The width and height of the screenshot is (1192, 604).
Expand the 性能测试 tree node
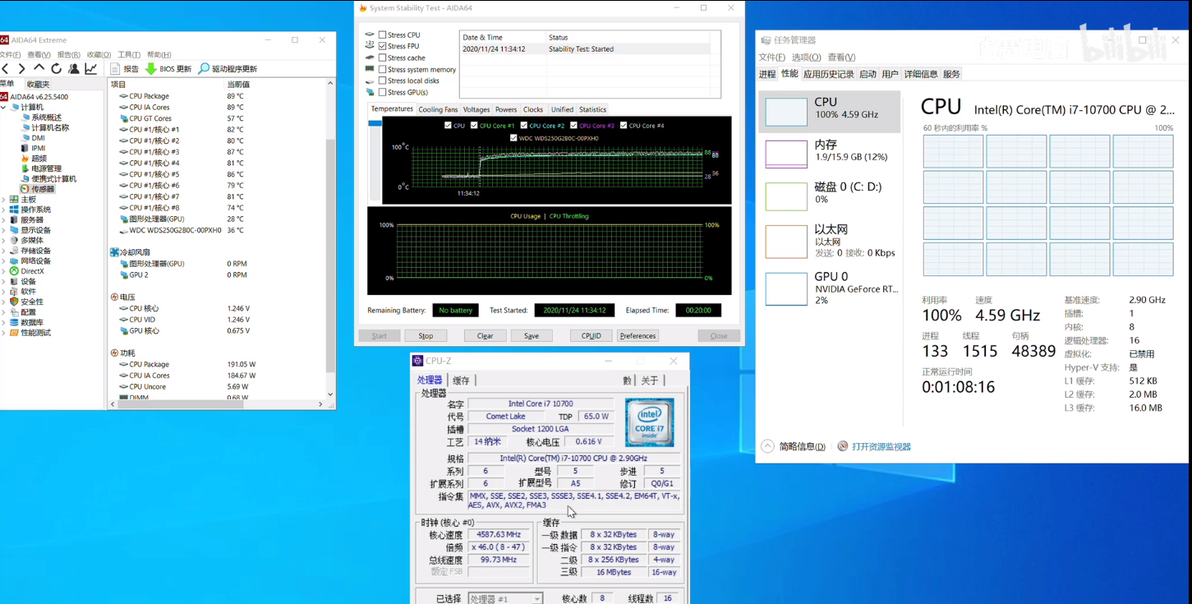4,333
